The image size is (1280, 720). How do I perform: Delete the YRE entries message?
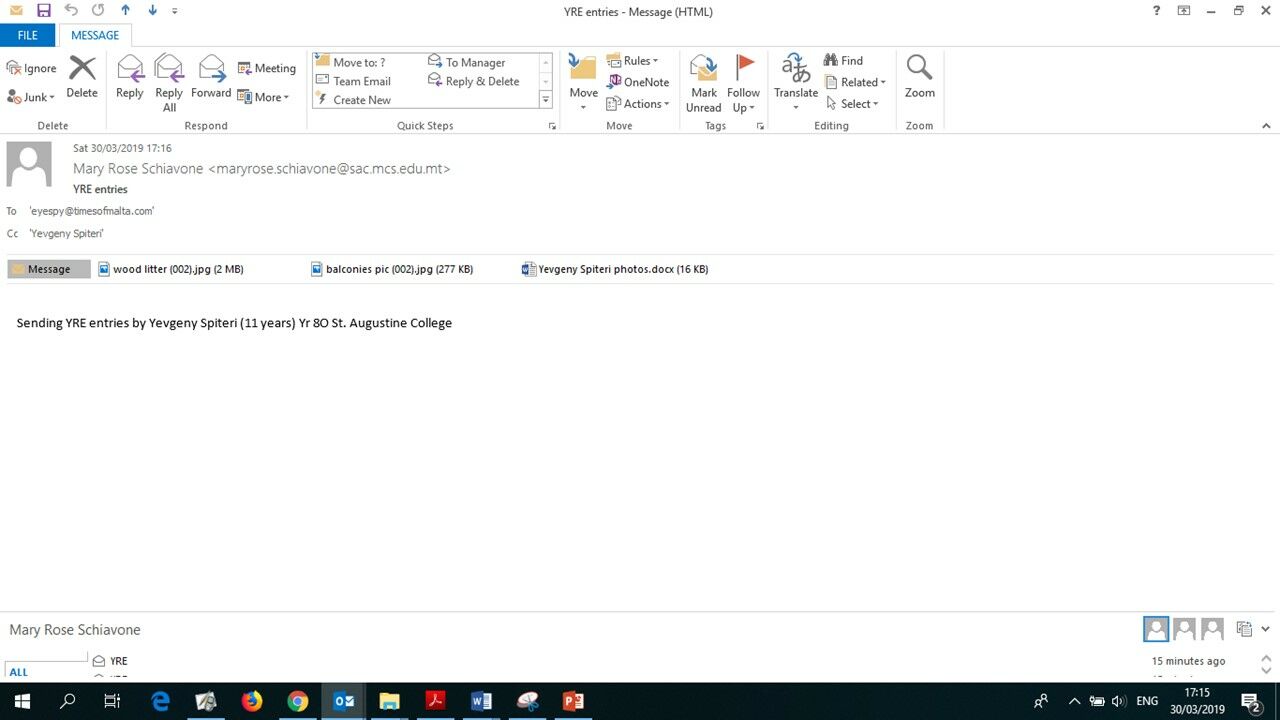[x=82, y=77]
